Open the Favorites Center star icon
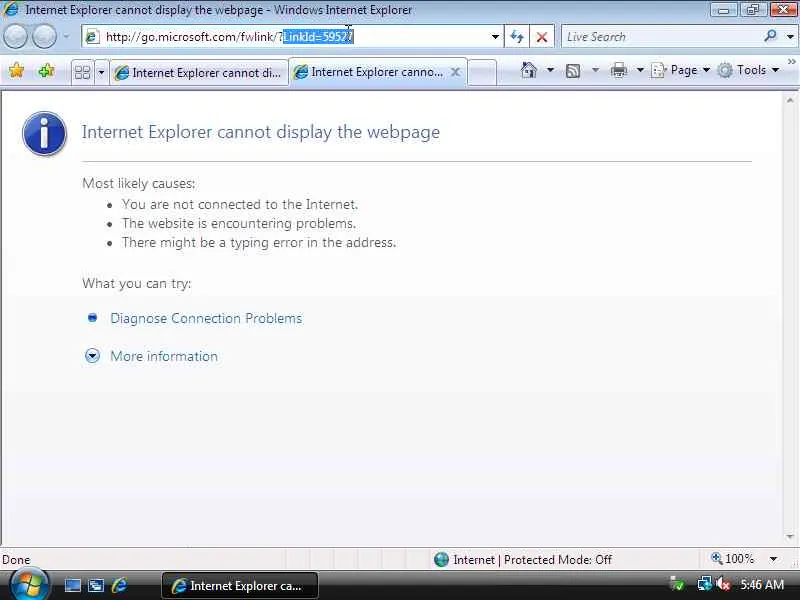Viewport: 800px width, 600px height. pos(16,70)
